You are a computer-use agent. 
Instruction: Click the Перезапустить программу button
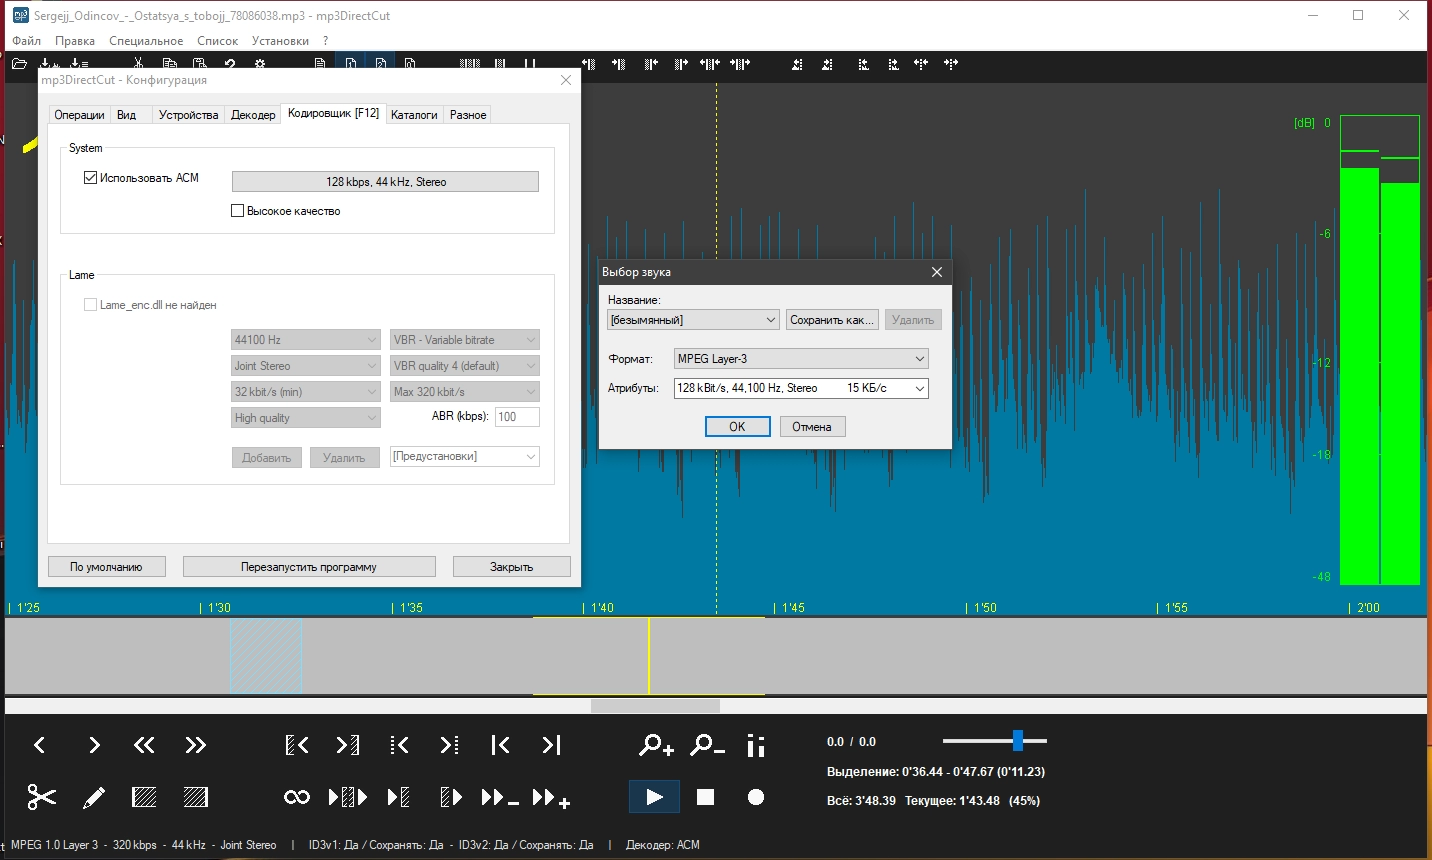point(309,567)
